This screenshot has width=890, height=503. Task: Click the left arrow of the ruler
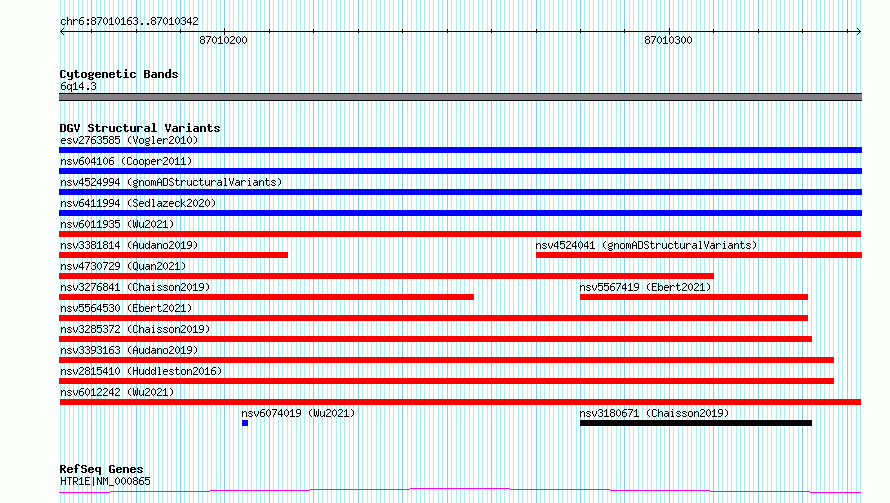coord(62,31)
